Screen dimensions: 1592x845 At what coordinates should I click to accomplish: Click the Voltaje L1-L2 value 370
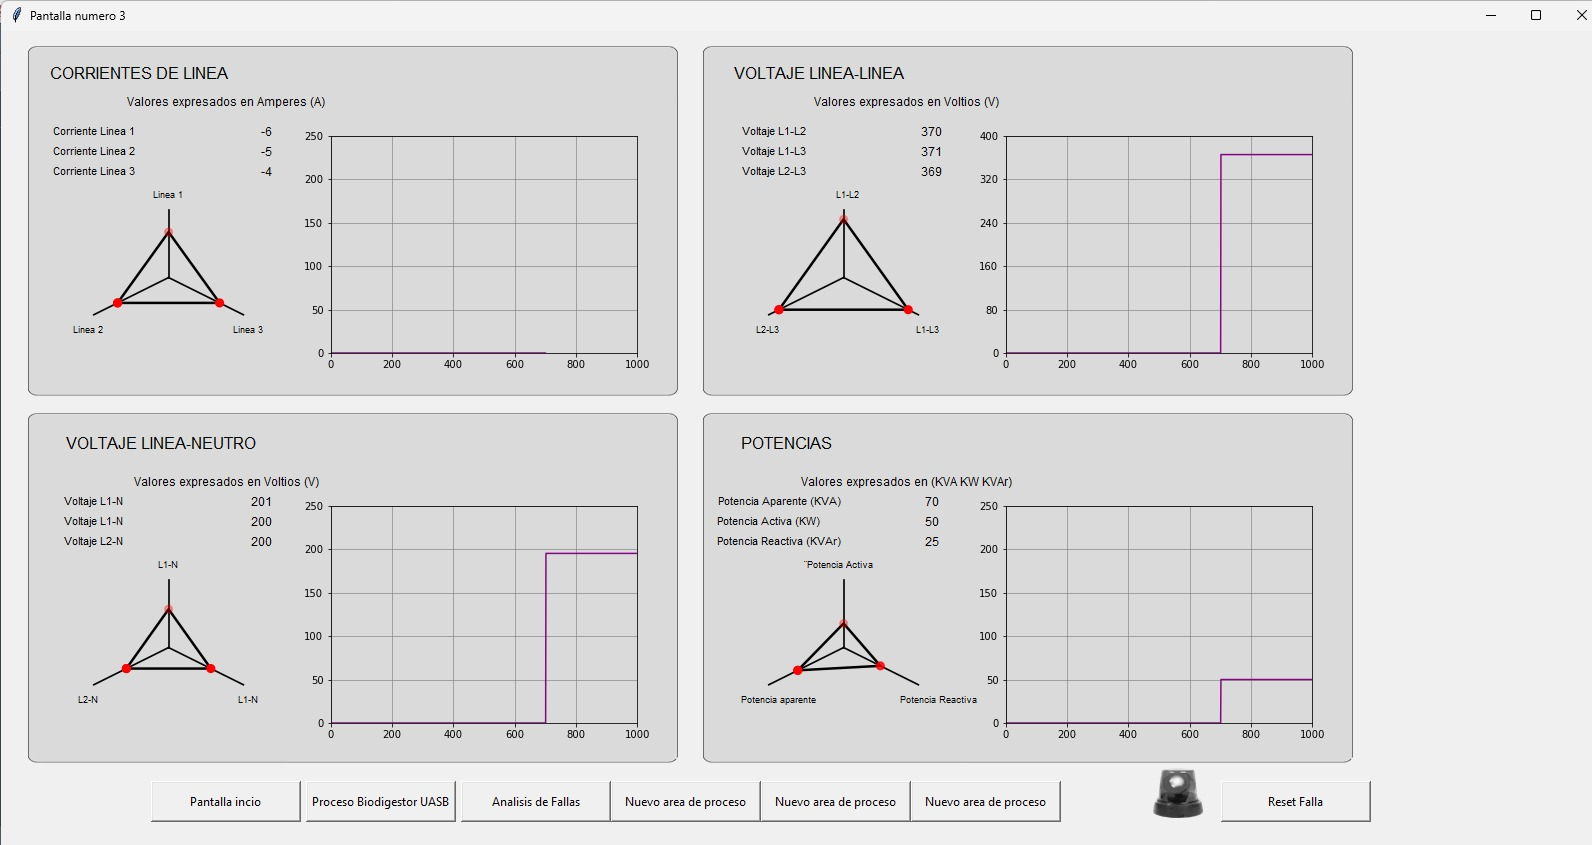coord(931,132)
